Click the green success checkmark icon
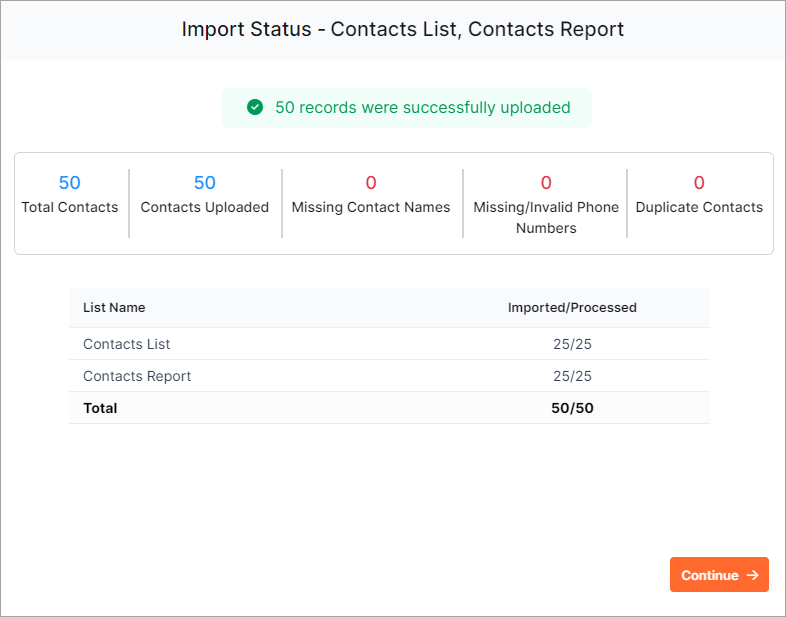786x617 pixels. point(255,107)
